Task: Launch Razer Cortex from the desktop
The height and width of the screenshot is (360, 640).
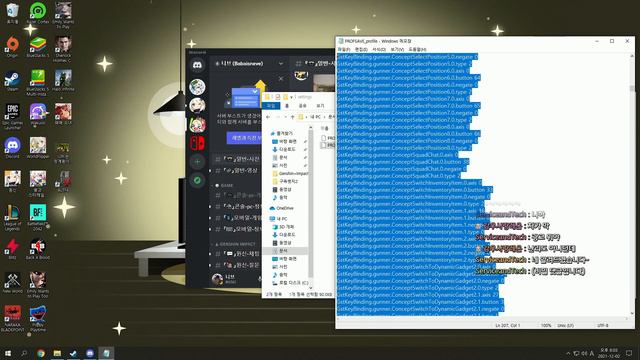Action: point(38,13)
